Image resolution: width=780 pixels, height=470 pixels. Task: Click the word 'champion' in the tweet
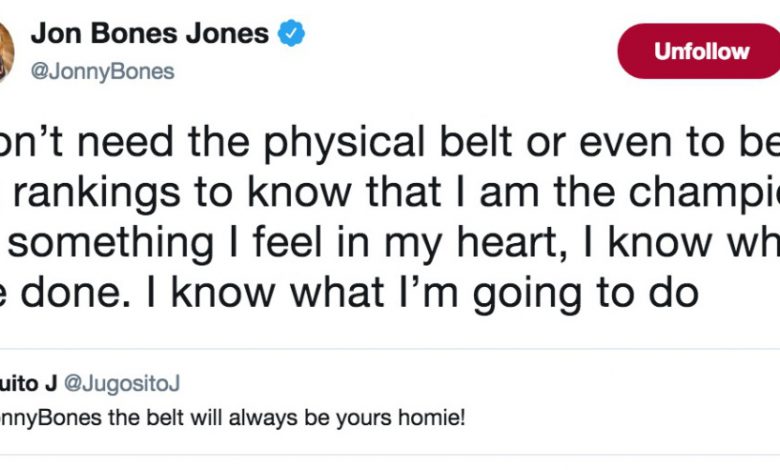coord(704,192)
